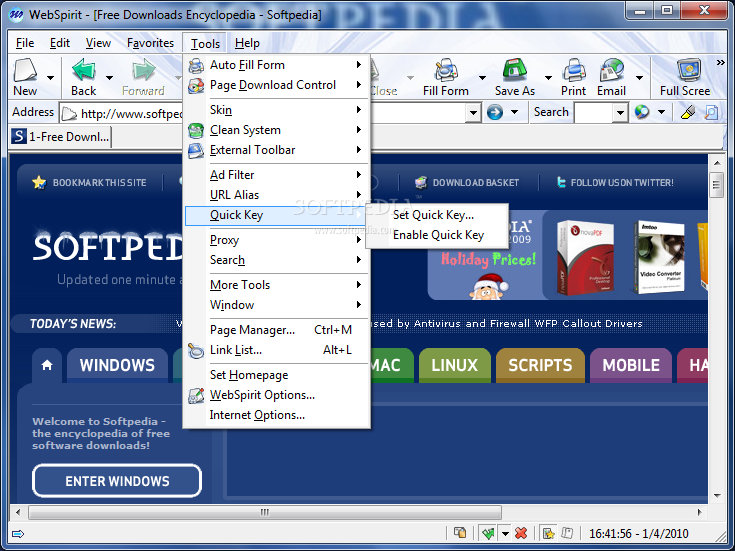The width and height of the screenshot is (735, 551).
Task: Click the novaPDF product box thumbnail
Action: click(585, 257)
